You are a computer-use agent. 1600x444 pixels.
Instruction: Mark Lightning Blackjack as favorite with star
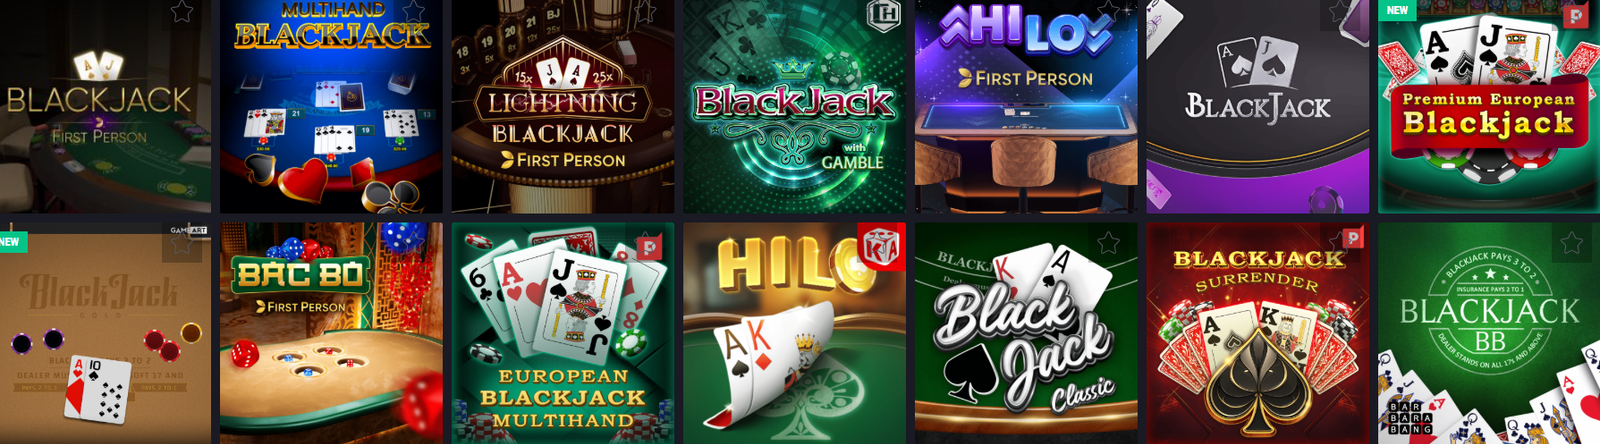[645, 12]
